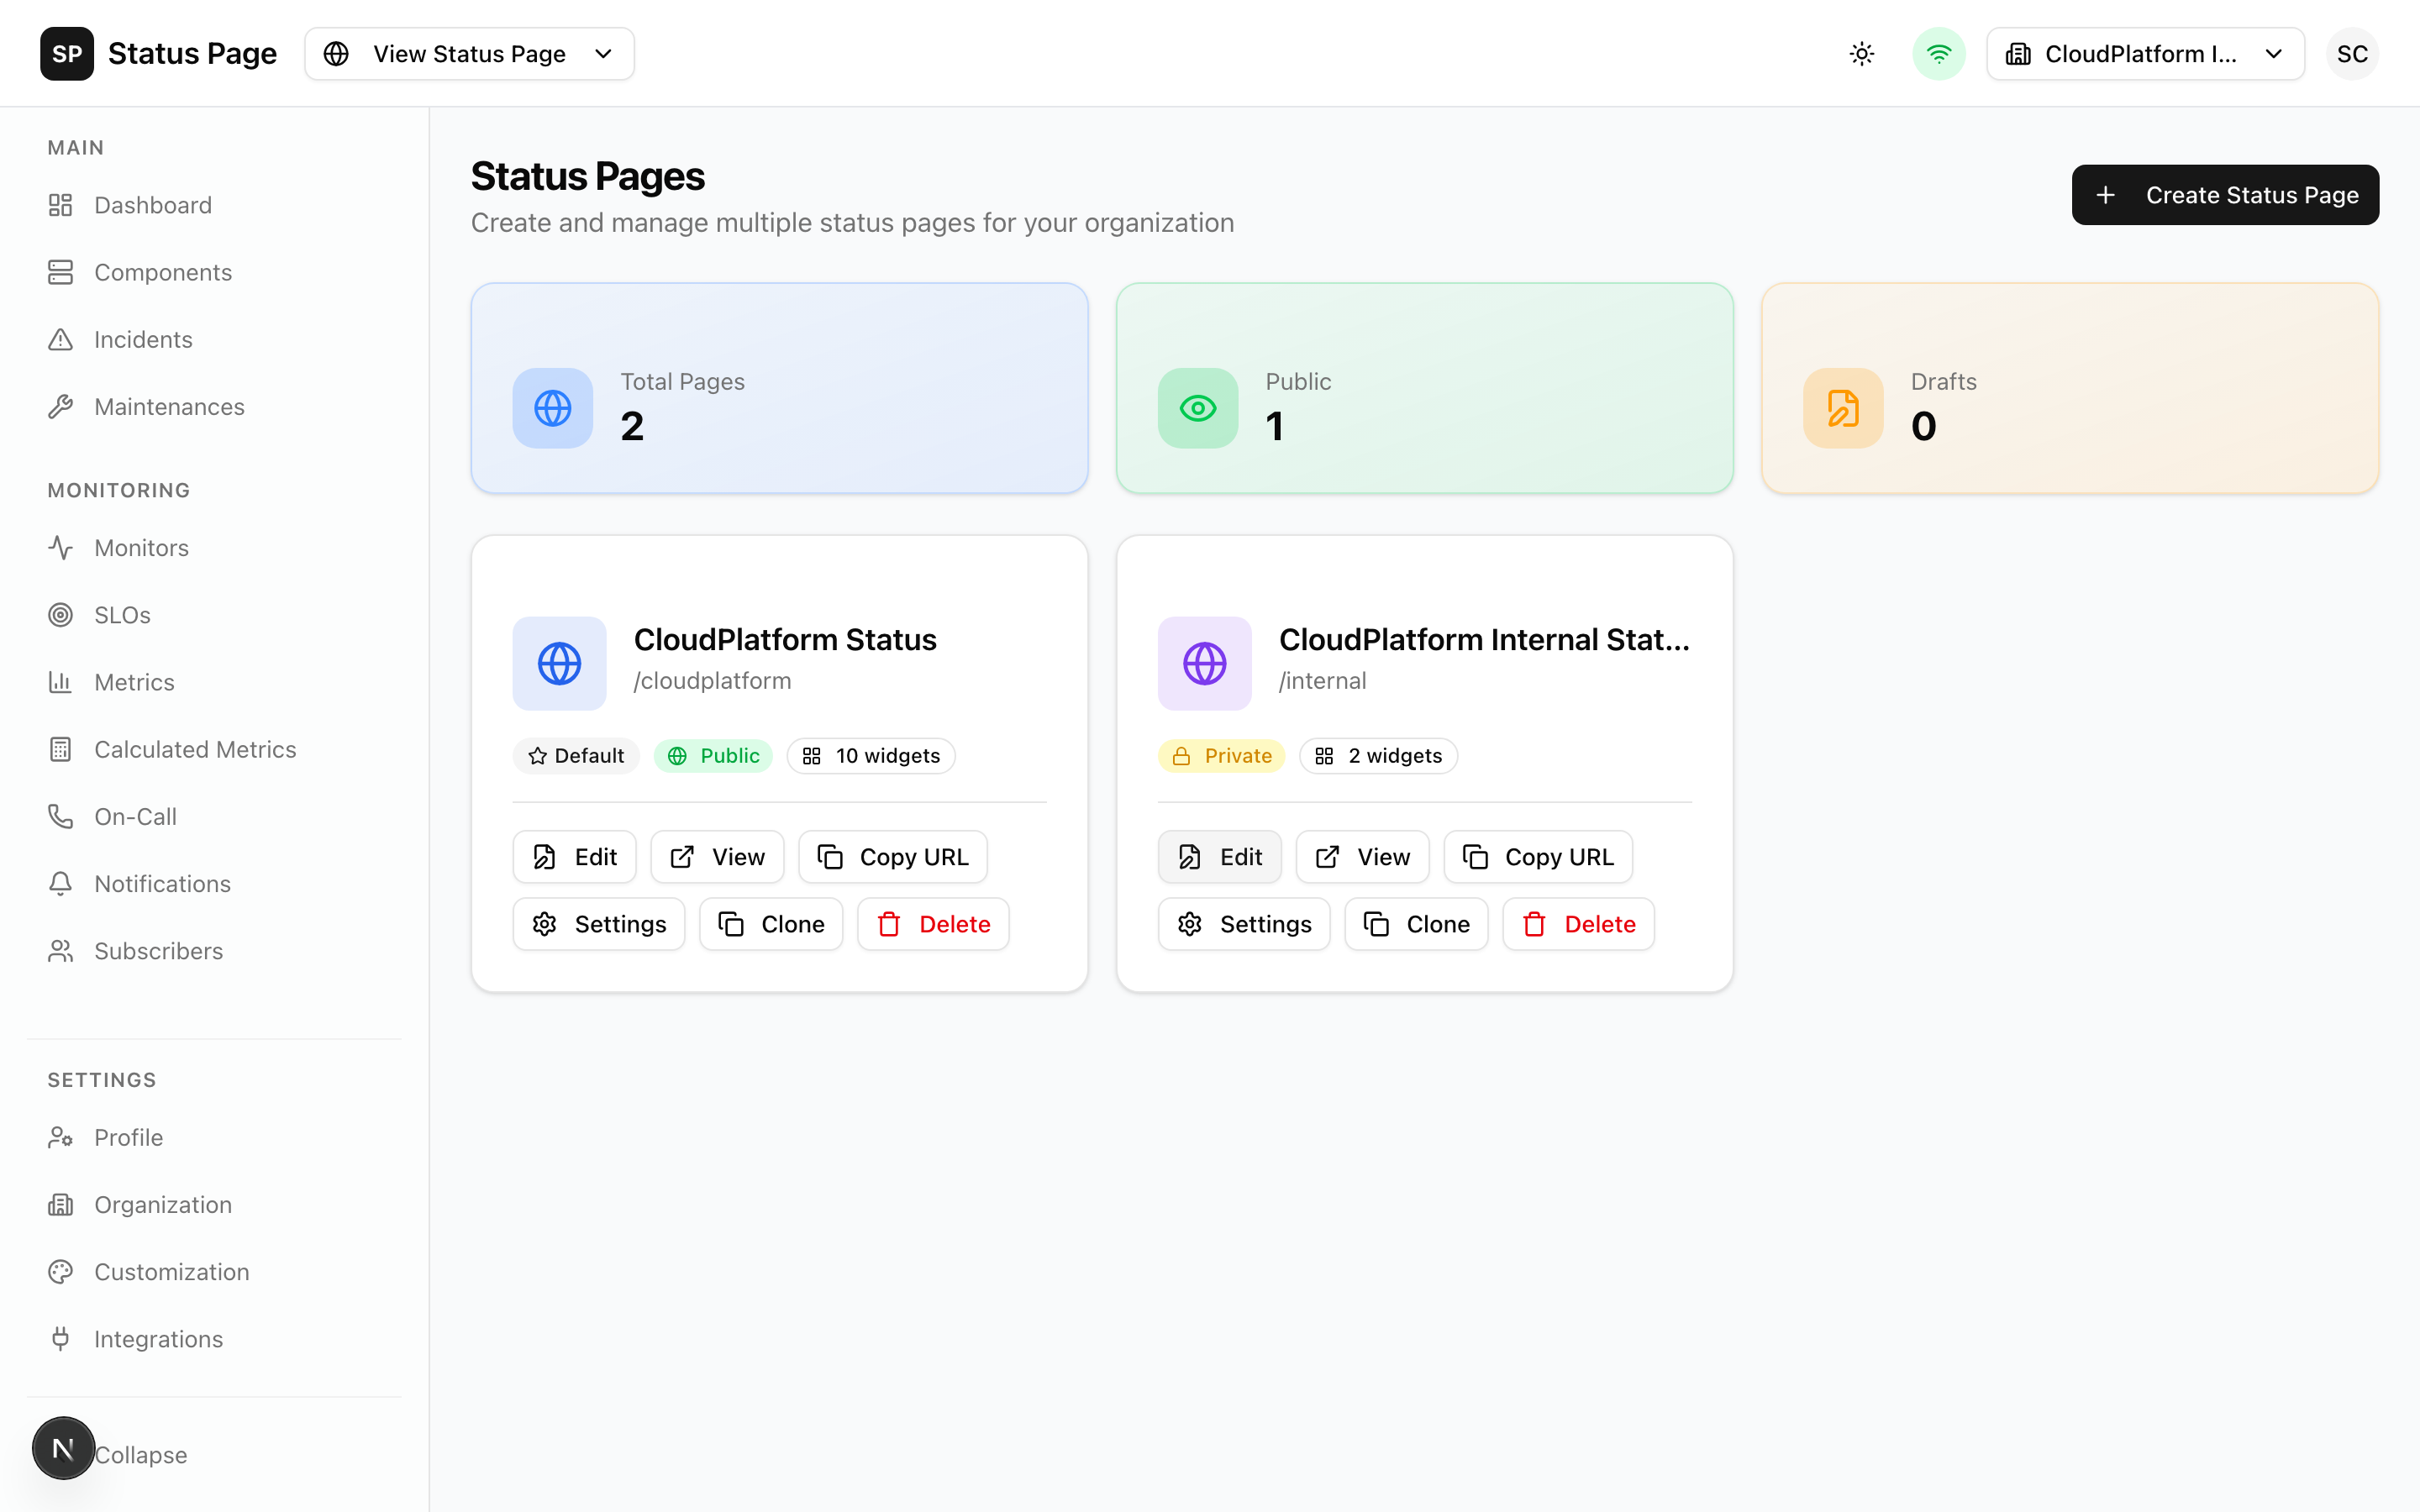Delete the CloudPlatform Internal status page
The width and height of the screenshot is (2420, 1512).
[1578, 923]
